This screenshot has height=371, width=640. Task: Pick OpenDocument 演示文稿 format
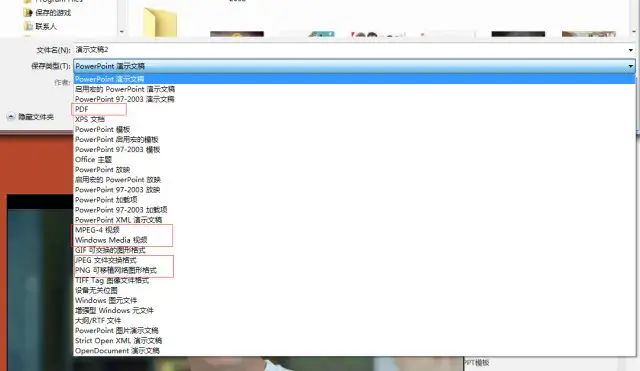354,351
